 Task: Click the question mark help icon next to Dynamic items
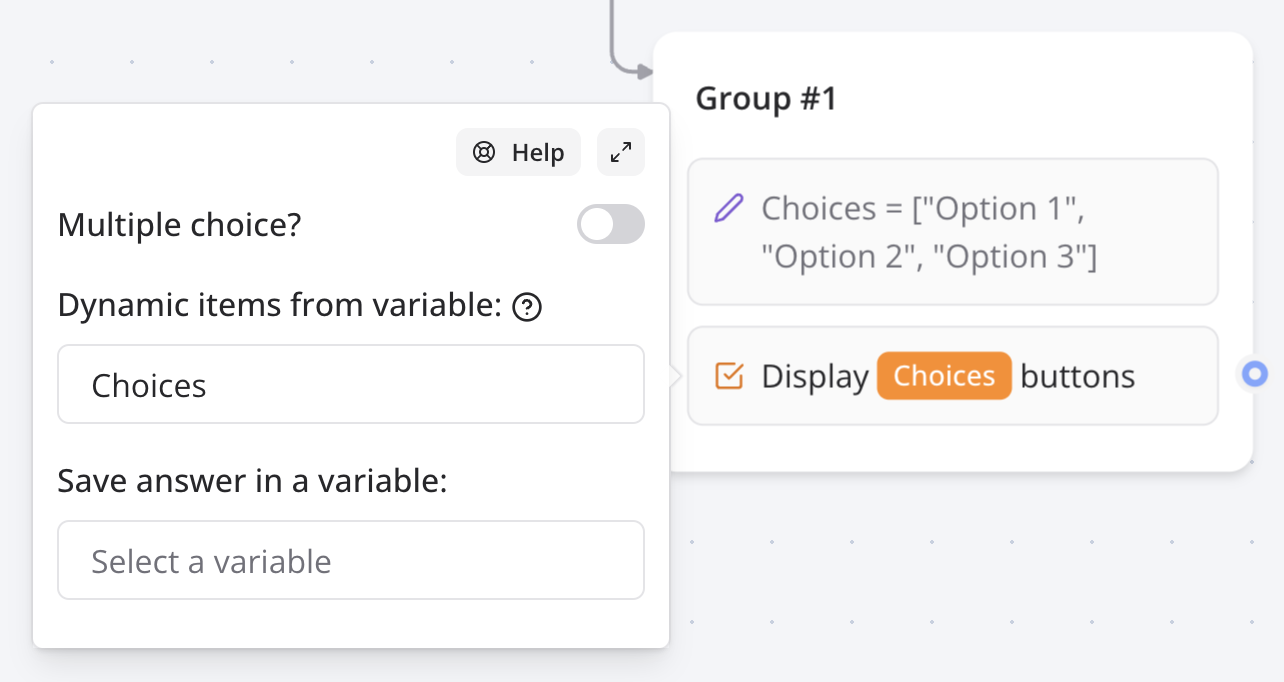pyautogui.click(x=529, y=306)
